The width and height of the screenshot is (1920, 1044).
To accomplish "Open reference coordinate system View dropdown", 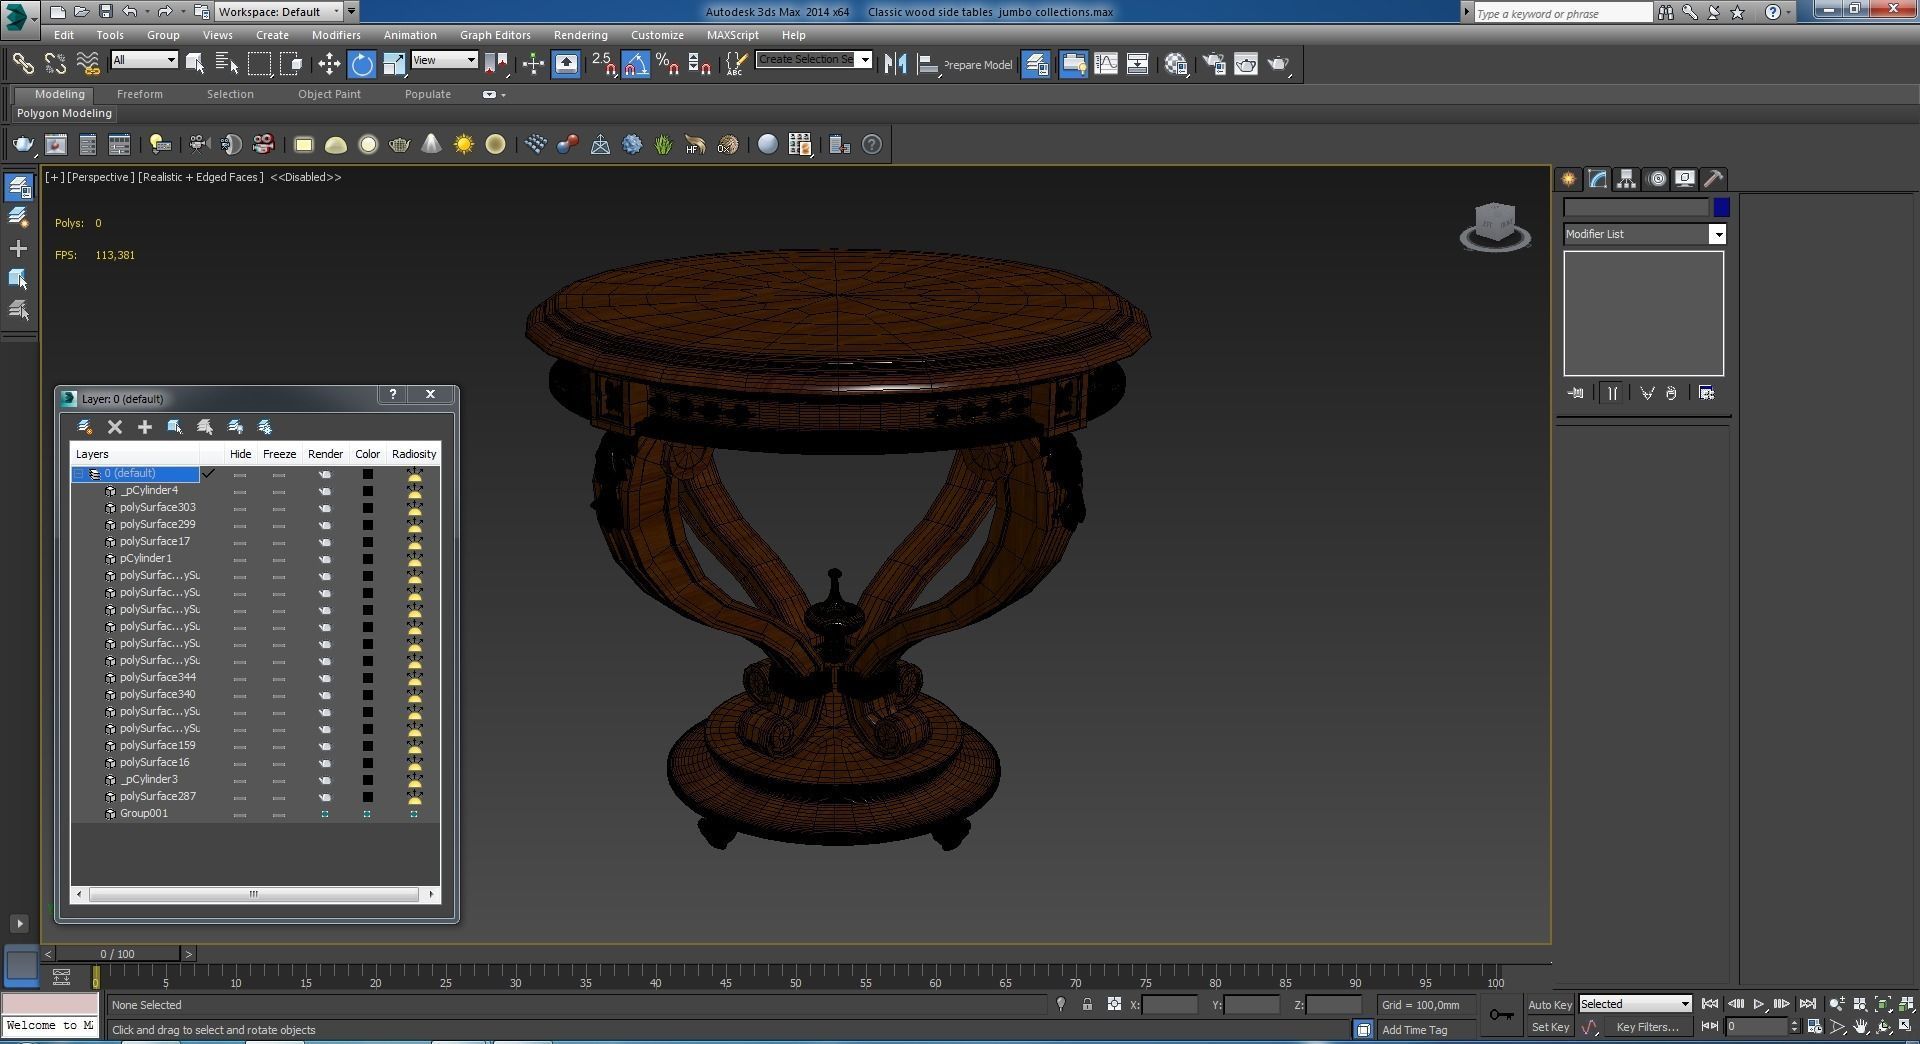I will (x=444, y=60).
